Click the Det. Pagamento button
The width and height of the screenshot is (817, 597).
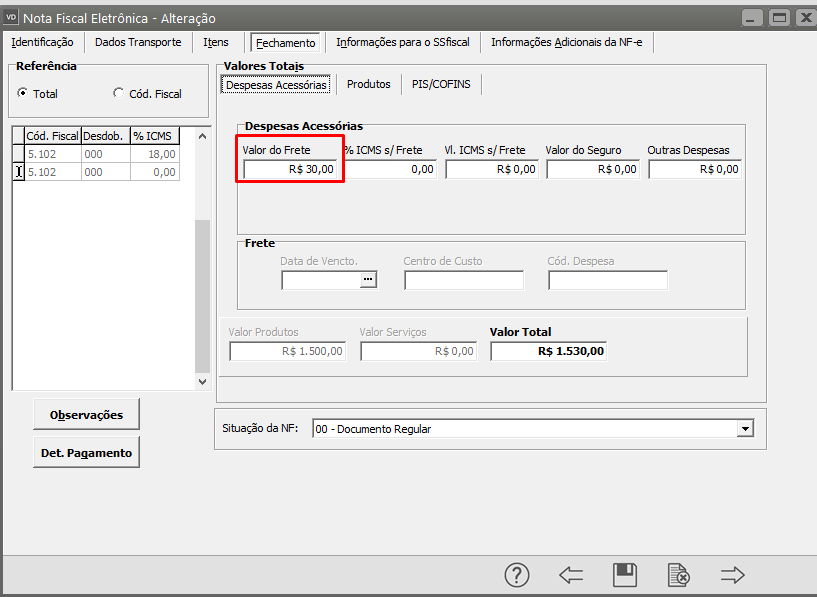pyautogui.click(x=86, y=453)
